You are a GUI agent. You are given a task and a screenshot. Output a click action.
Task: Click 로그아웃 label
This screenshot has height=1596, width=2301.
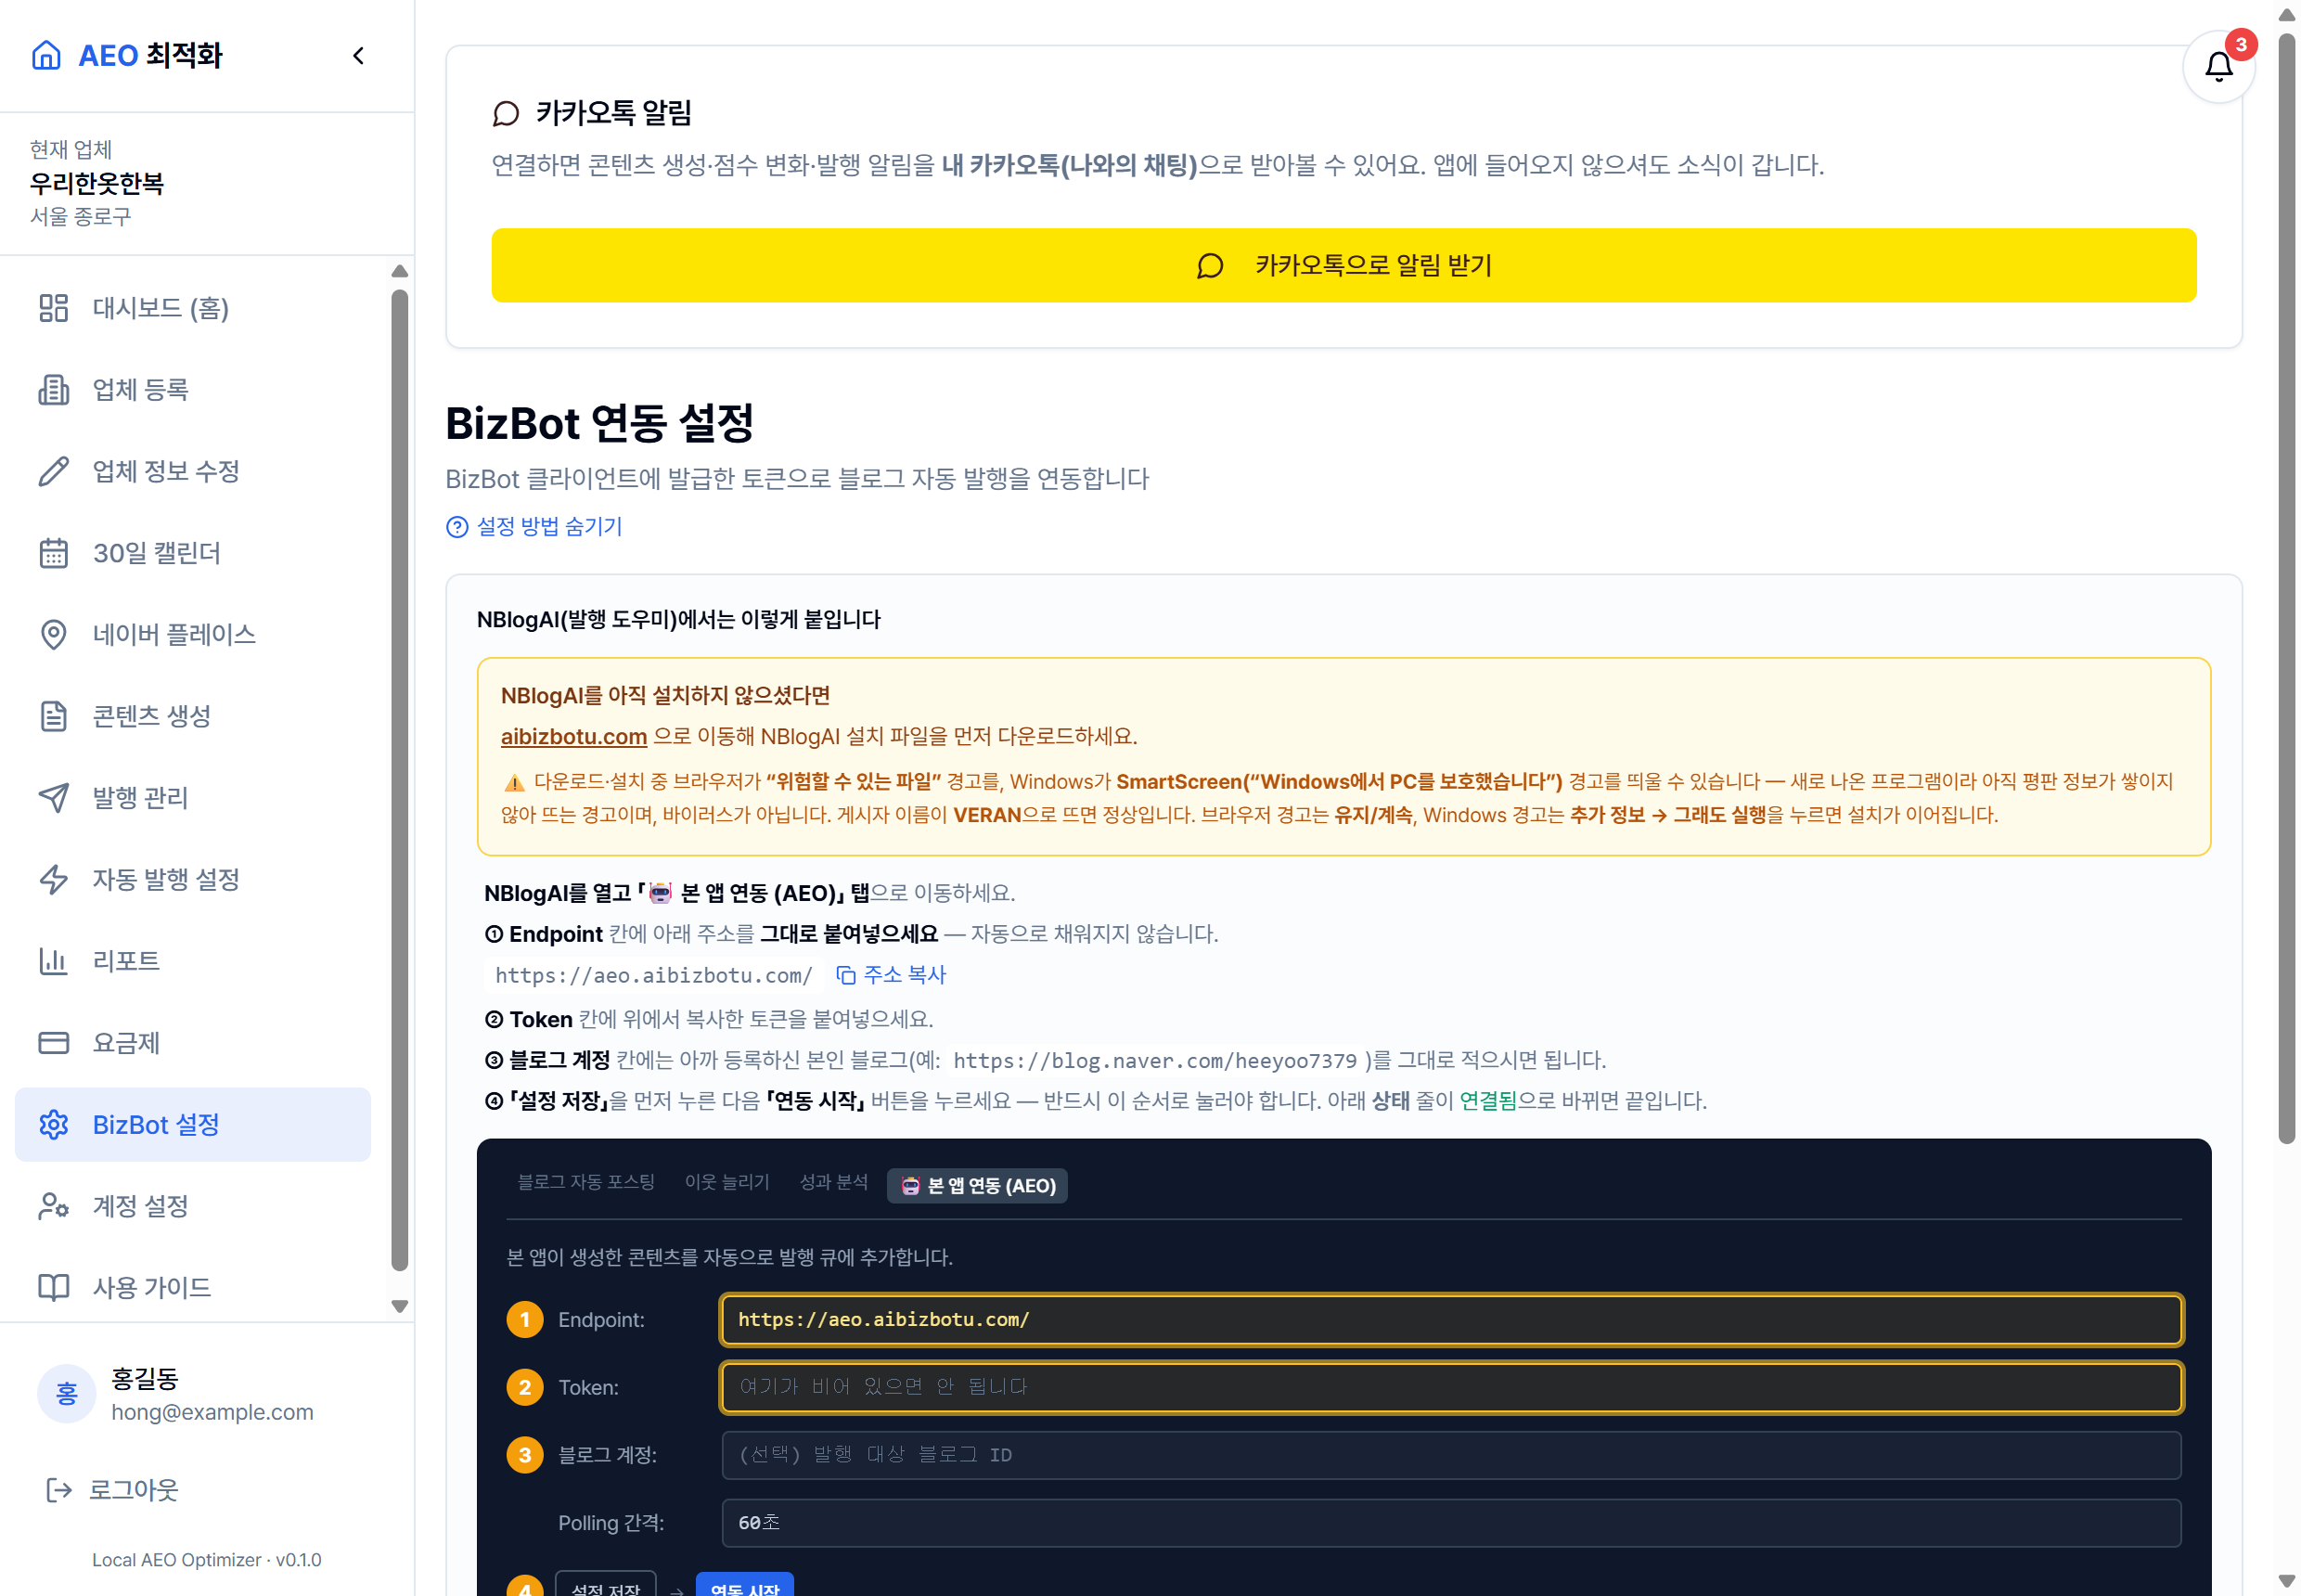point(134,1490)
